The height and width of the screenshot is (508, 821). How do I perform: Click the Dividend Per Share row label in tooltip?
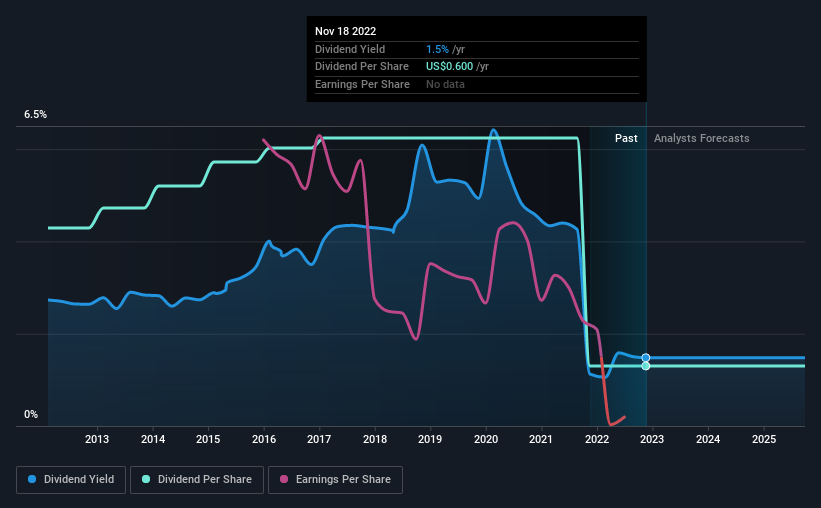point(362,67)
